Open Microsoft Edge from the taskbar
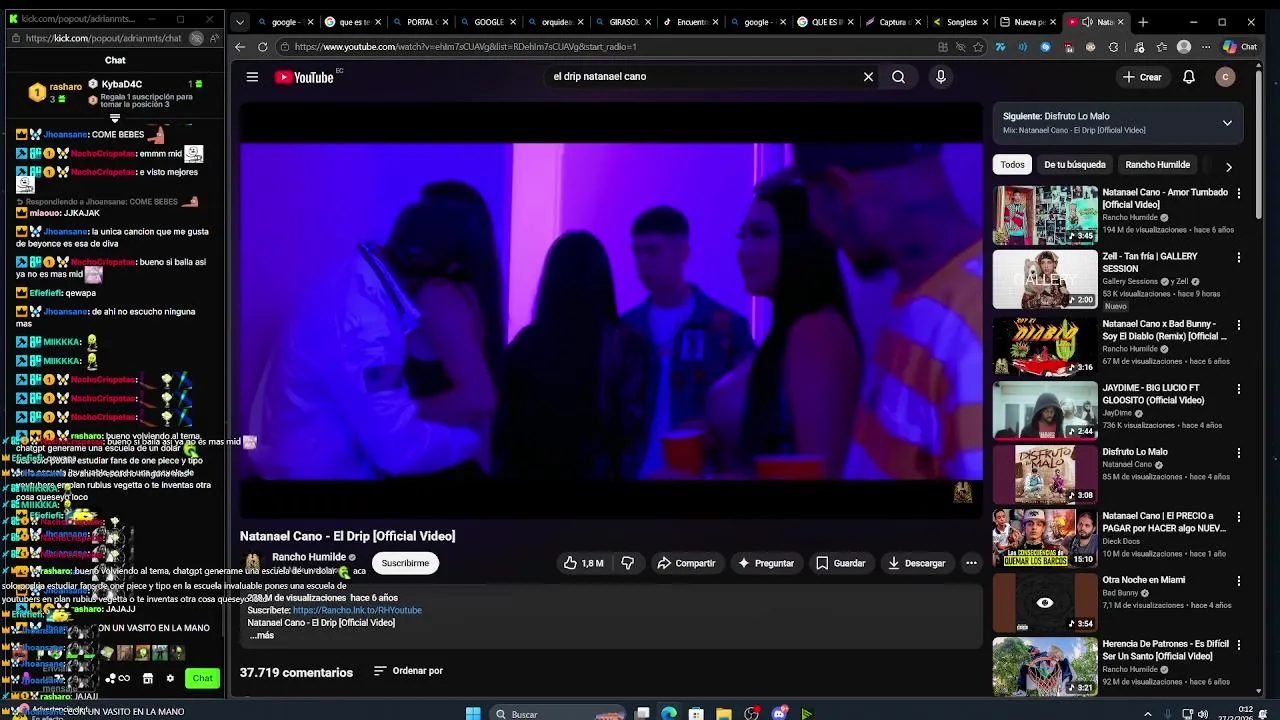1280x720 pixels. (x=669, y=713)
